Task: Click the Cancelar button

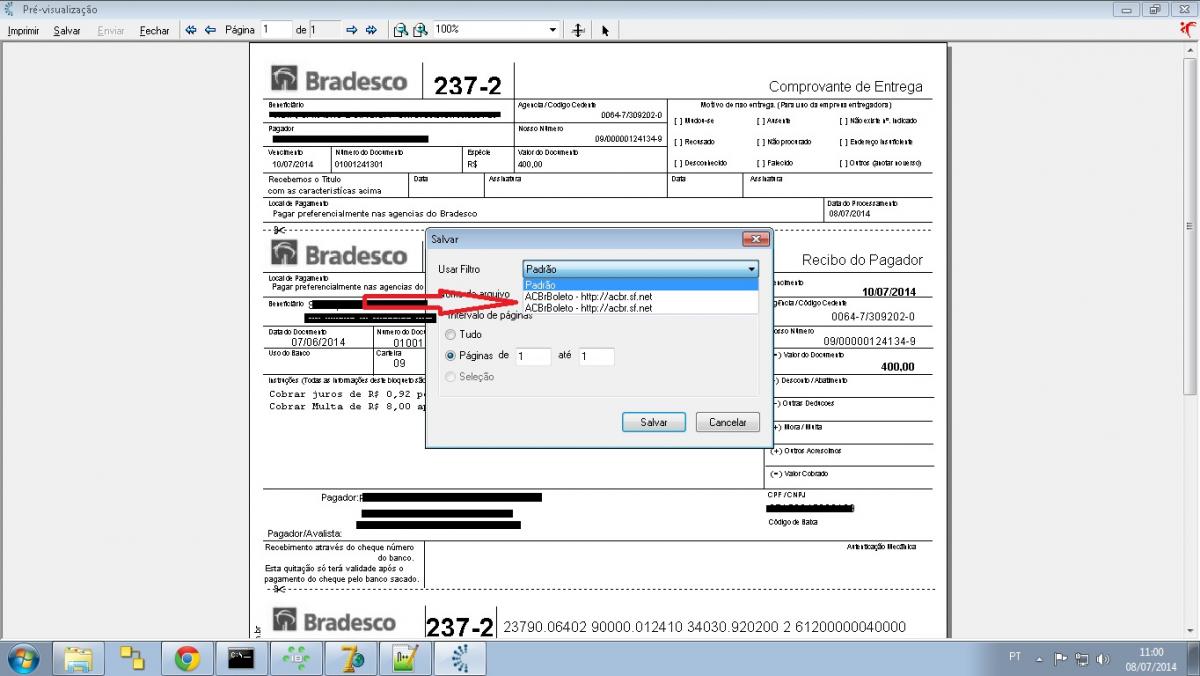Action: tap(728, 422)
